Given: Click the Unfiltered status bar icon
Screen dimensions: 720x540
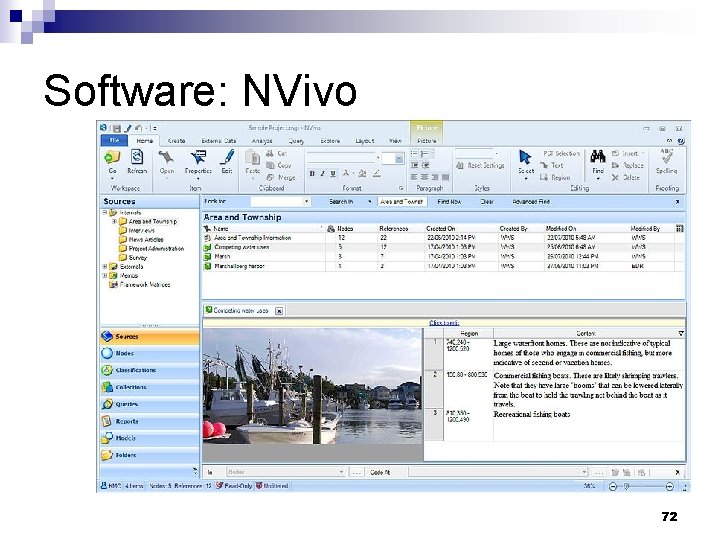Looking at the screenshot, I should pyautogui.click(x=259, y=486).
